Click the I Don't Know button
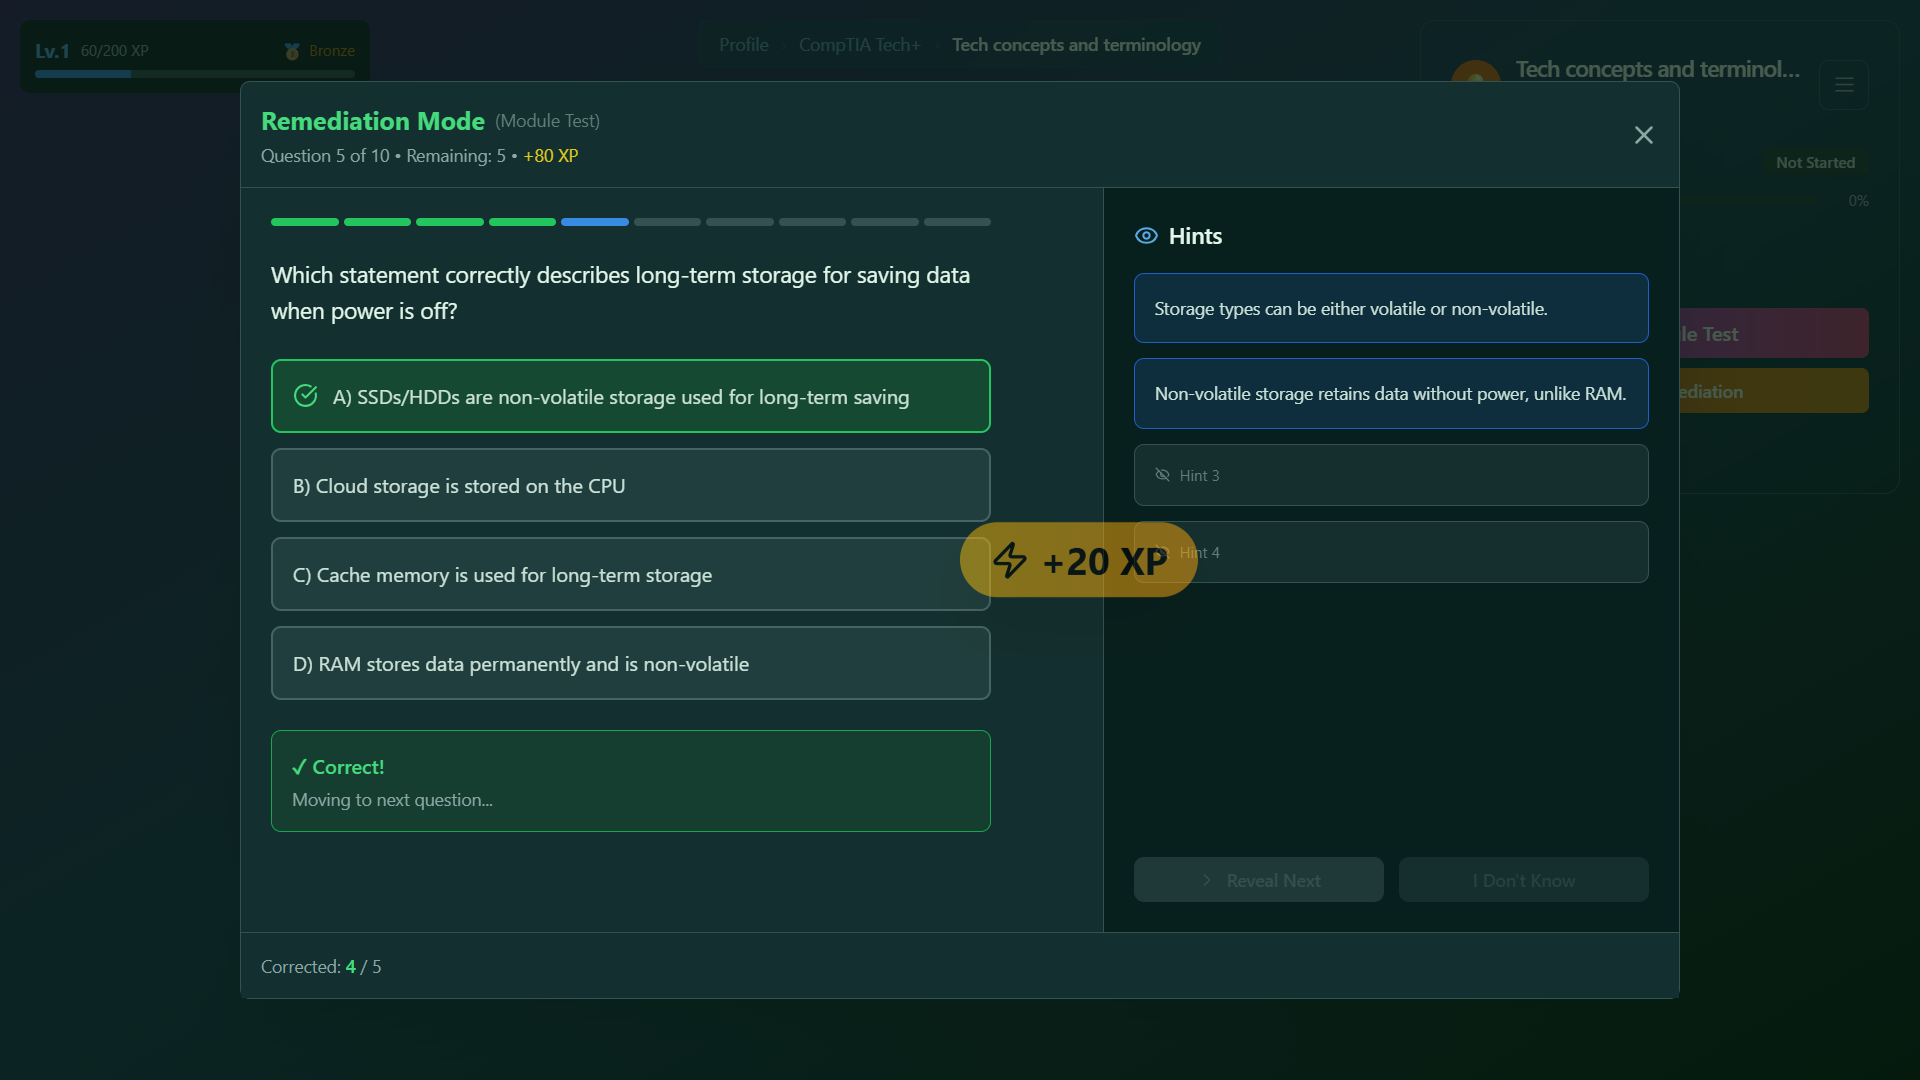The image size is (1920, 1080). 1523,880
